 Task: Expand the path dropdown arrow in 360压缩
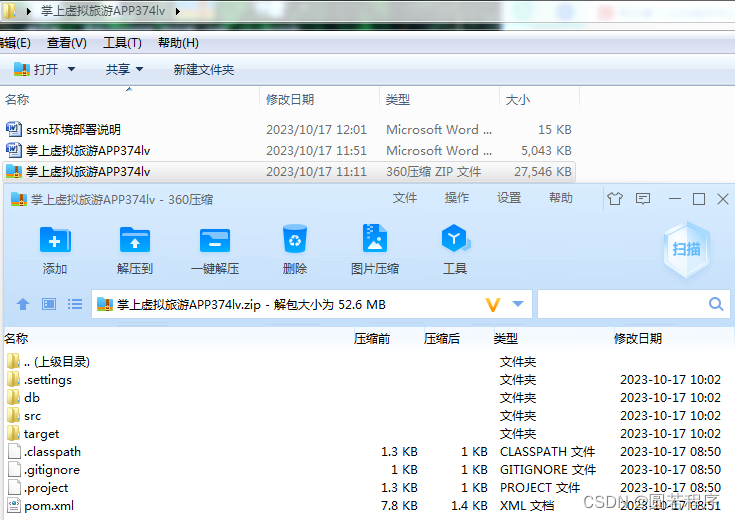coord(518,304)
